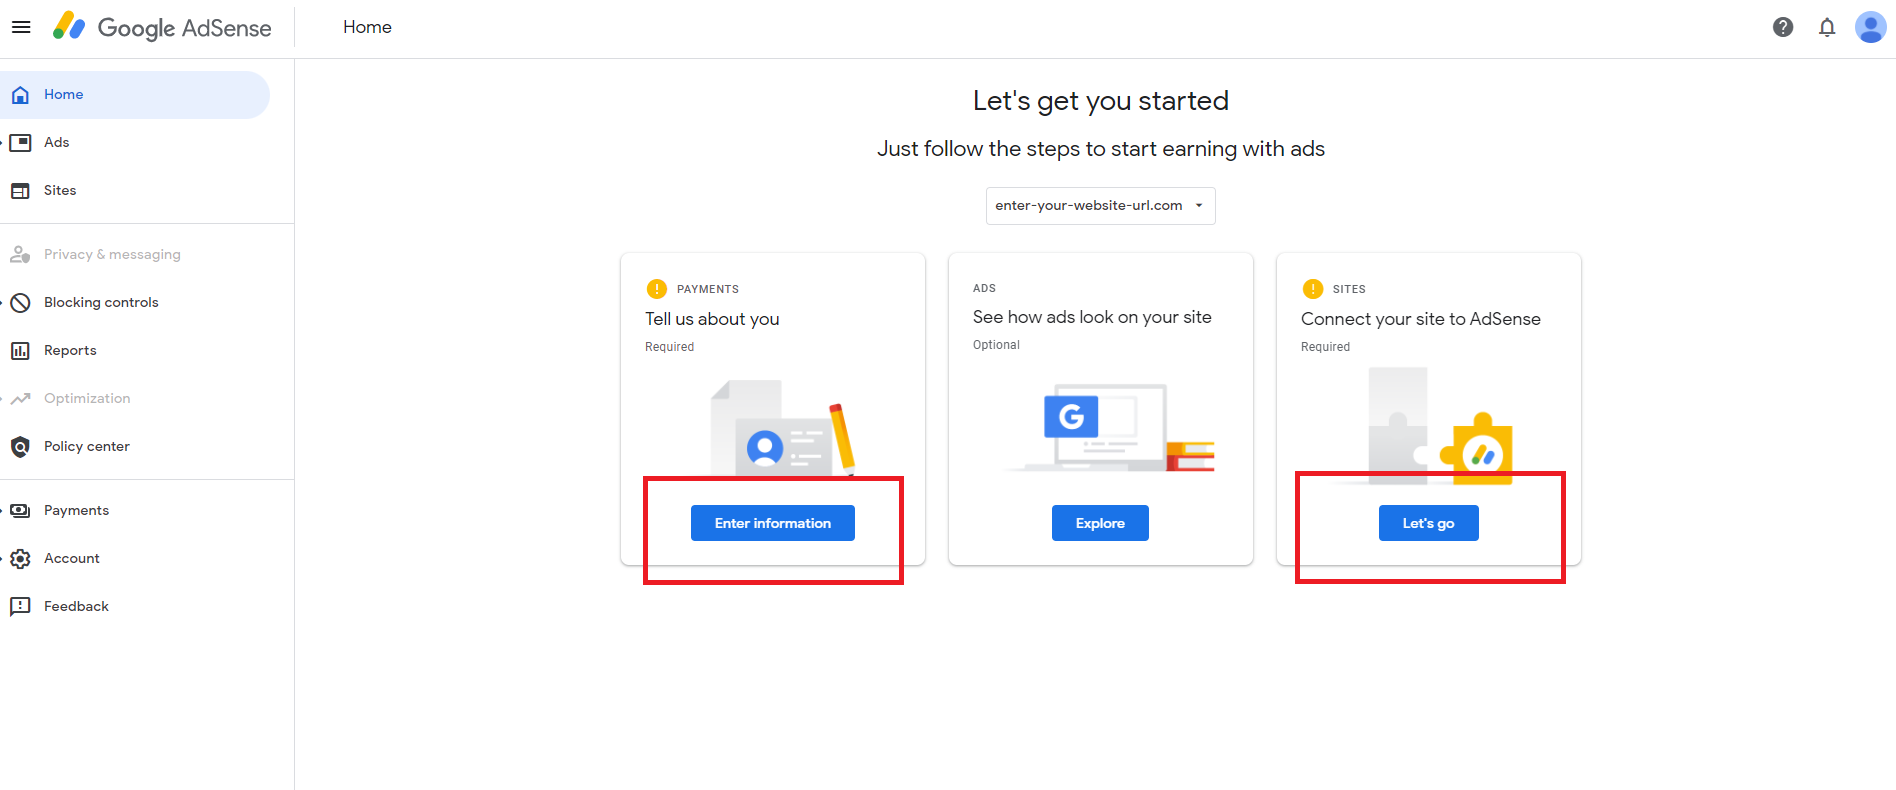The image size is (1896, 790).
Task: Click the Policy center shield icon
Action: click(20, 447)
